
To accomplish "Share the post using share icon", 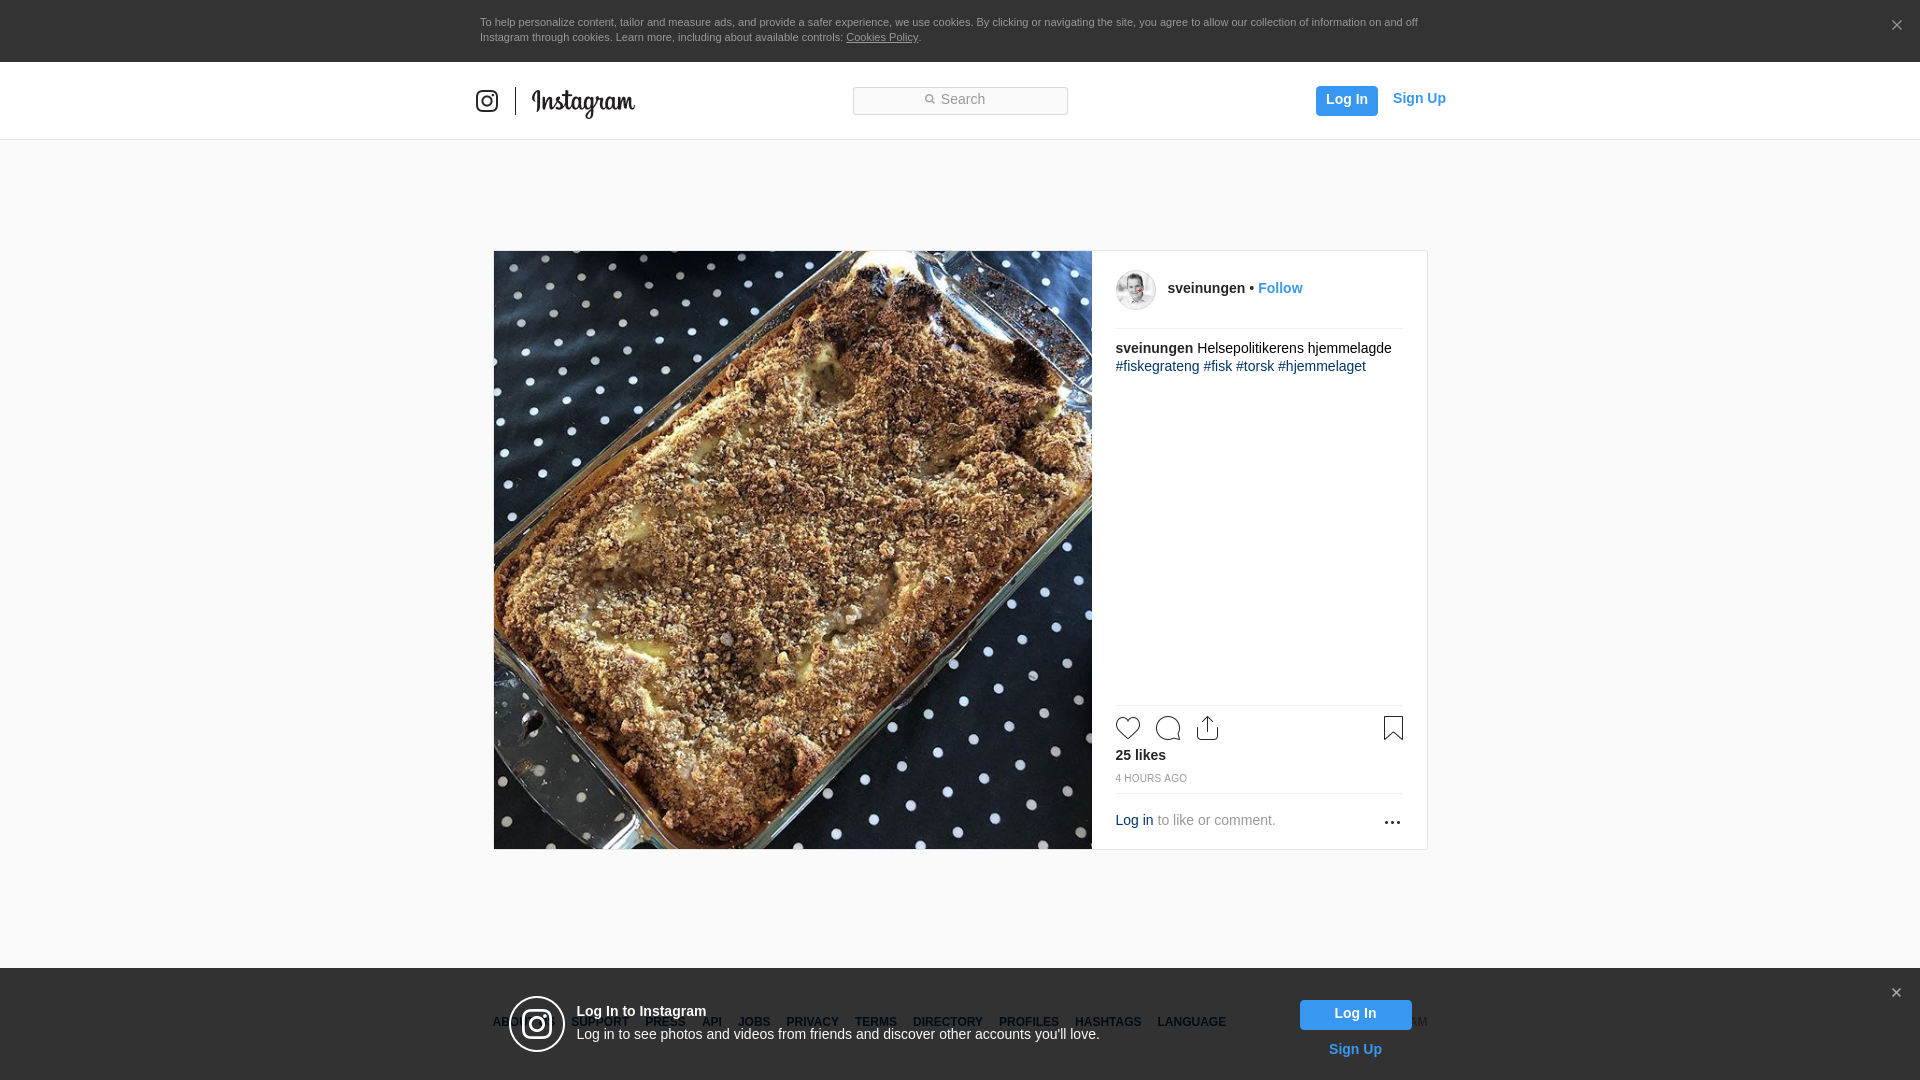I will pyautogui.click(x=1207, y=728).
